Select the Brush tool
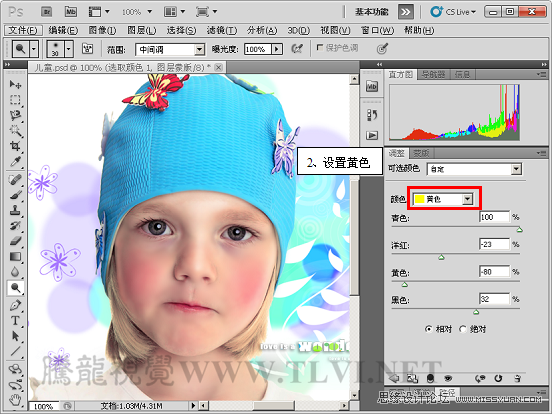The image size is (552, 414). 15,195
